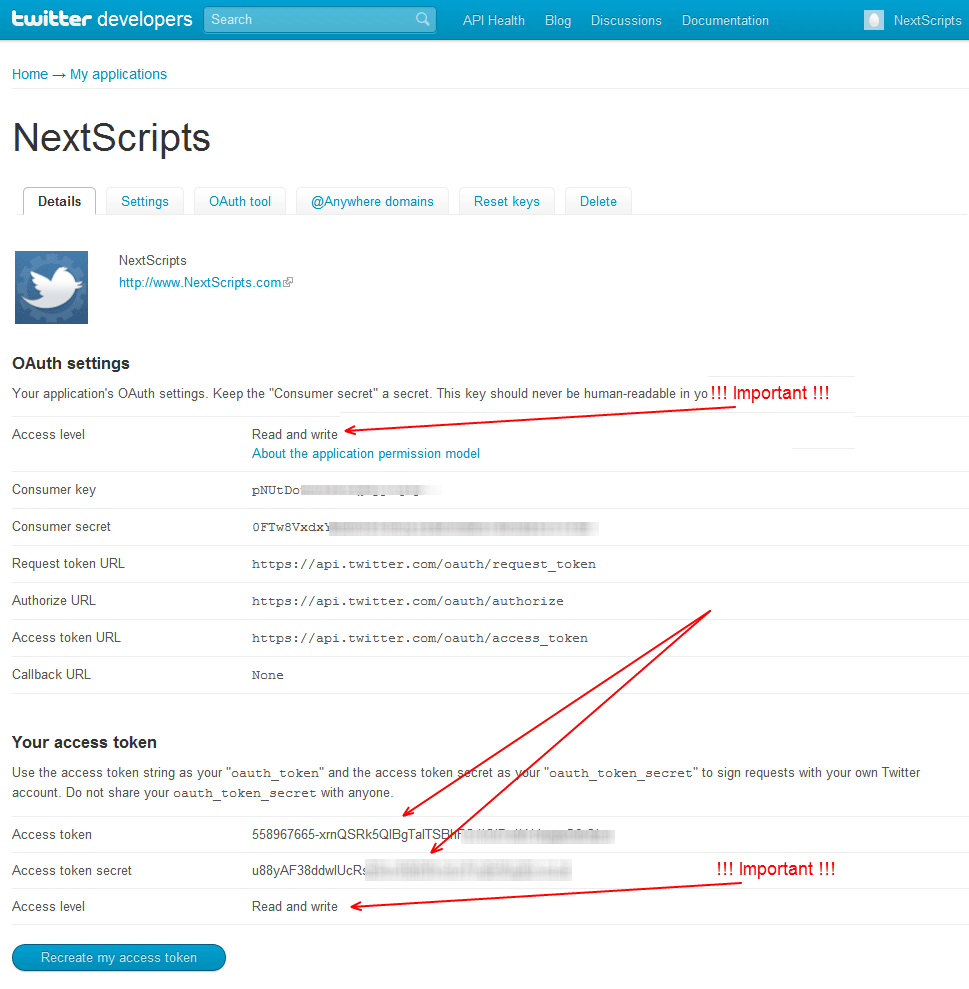Click the external link icon after NextScripts.com
969x989 pixels.
pos(288,283)
